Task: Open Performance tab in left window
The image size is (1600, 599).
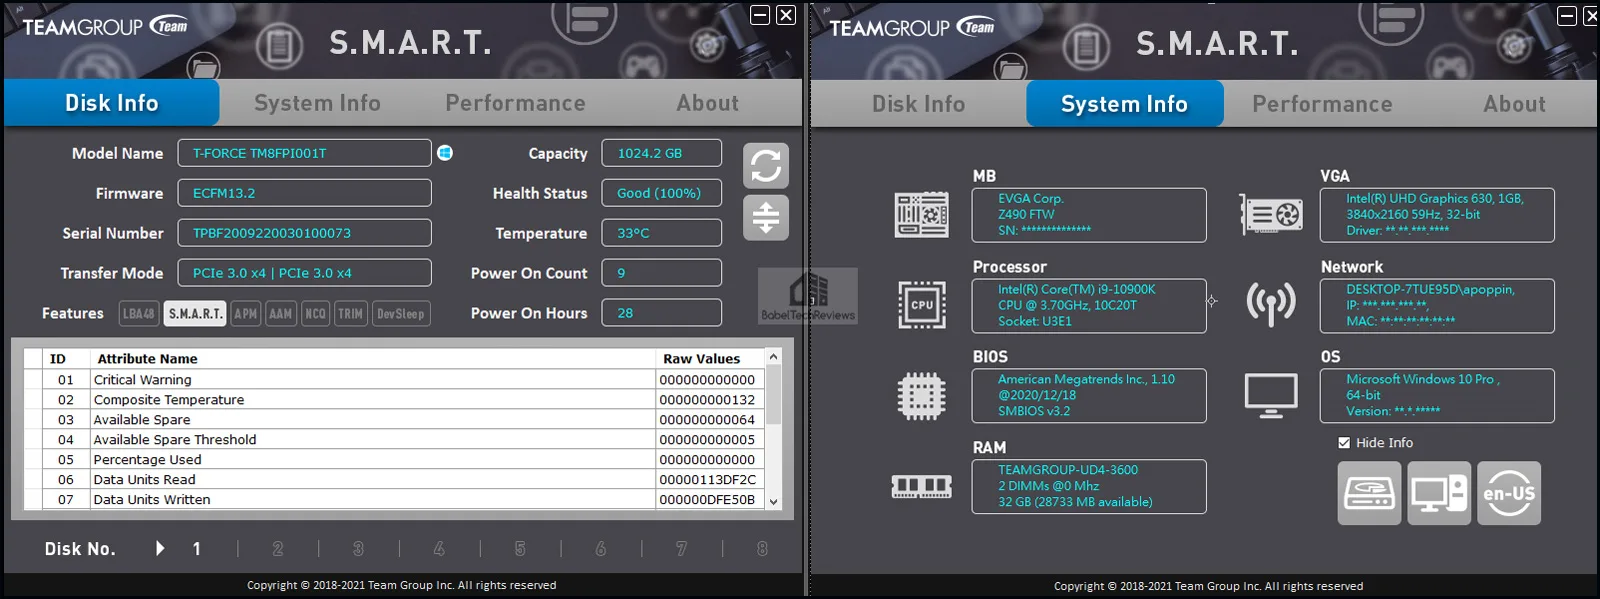Action: click(515, 103)
